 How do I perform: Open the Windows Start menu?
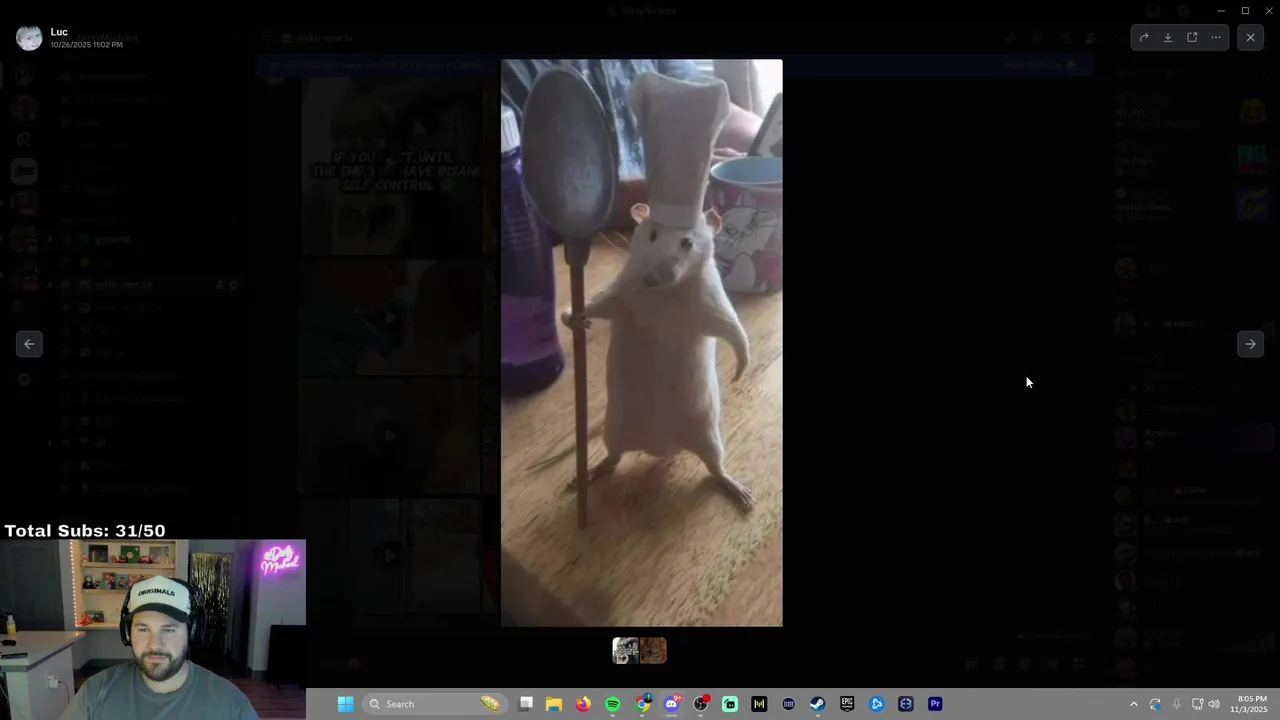tap(345, 704)
